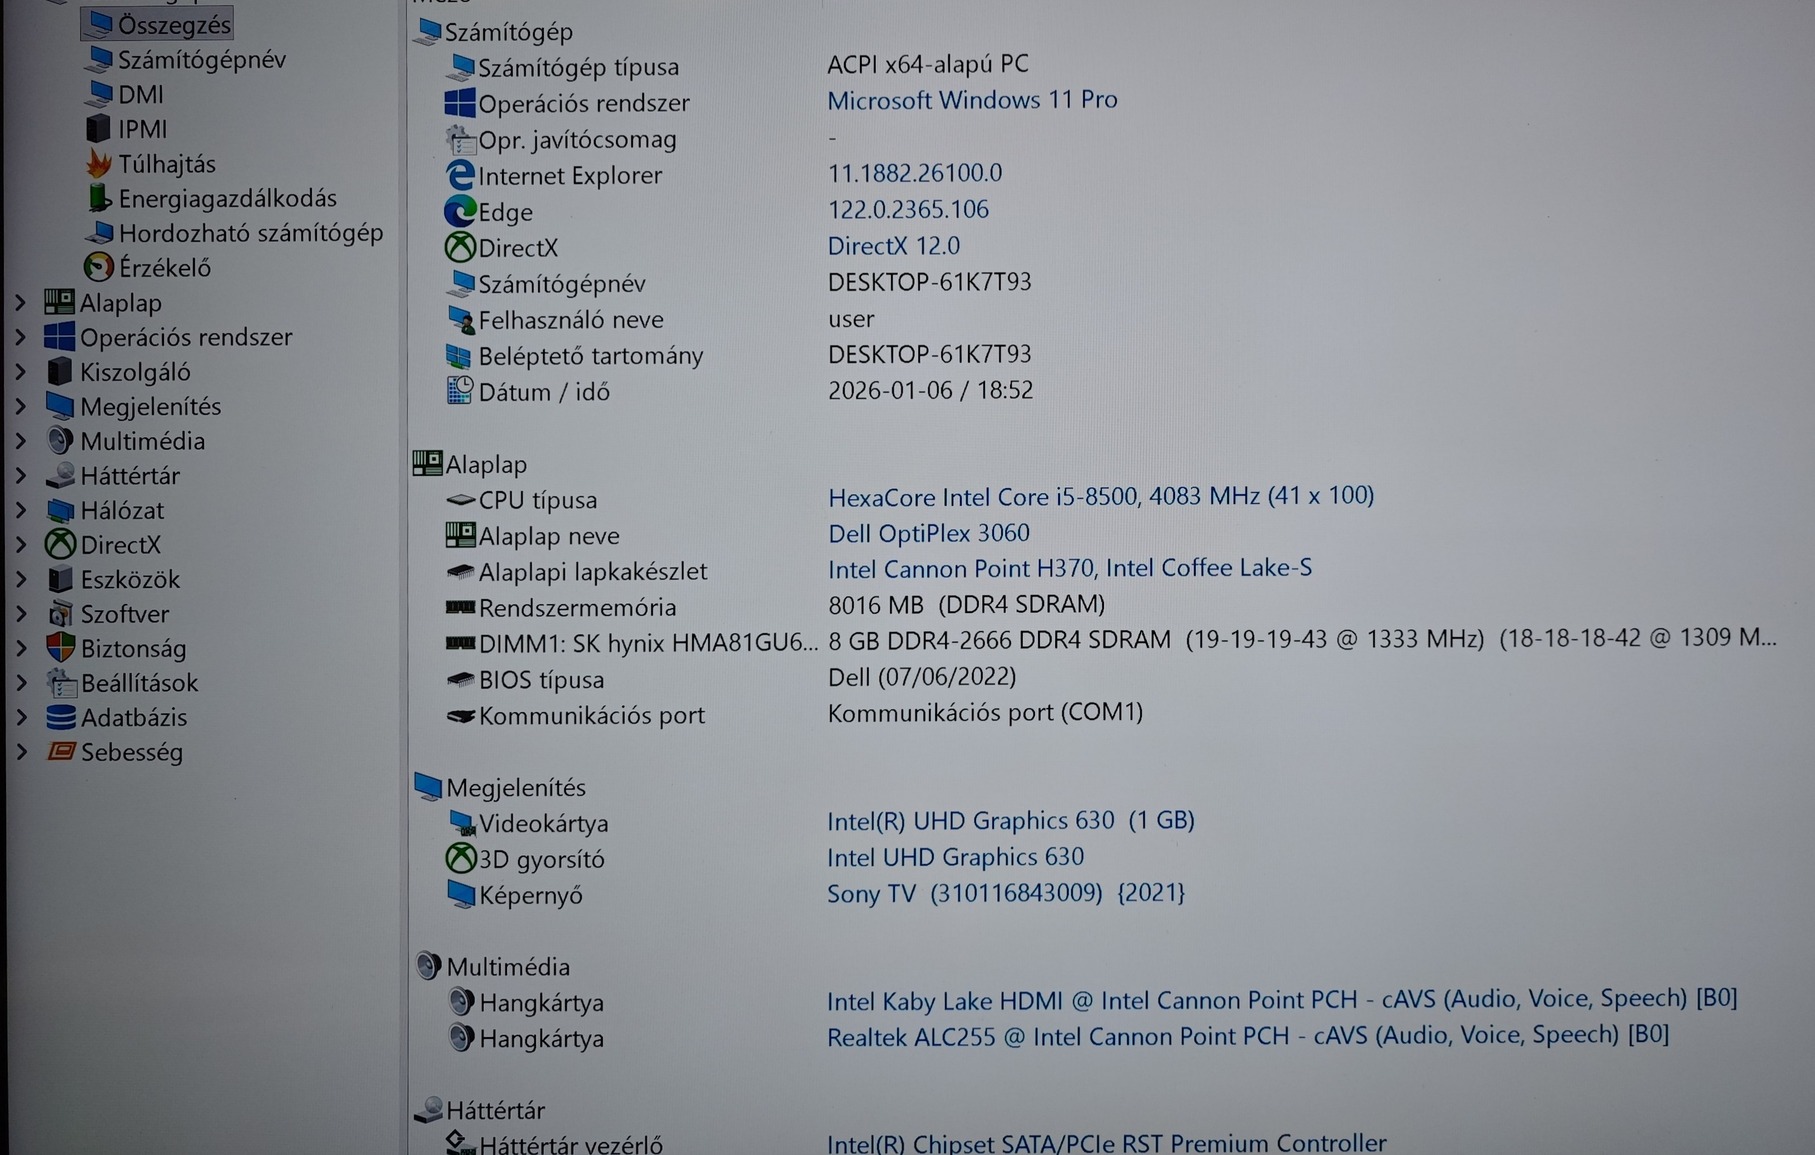Select the Eszközök devices icon

[61, 579]
